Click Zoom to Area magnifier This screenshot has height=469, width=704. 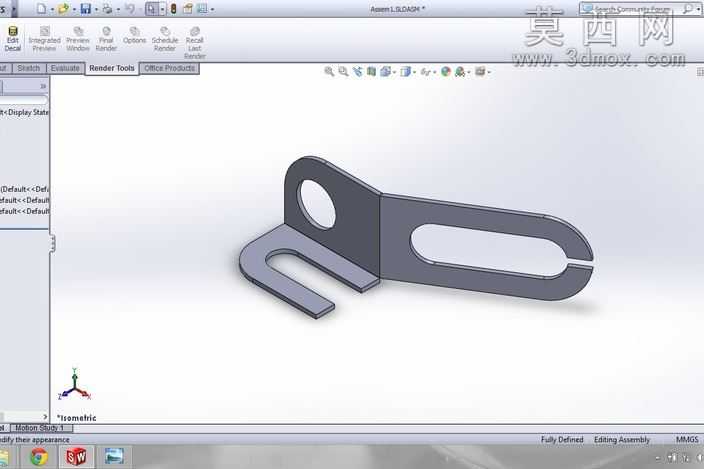click(343, 71)
